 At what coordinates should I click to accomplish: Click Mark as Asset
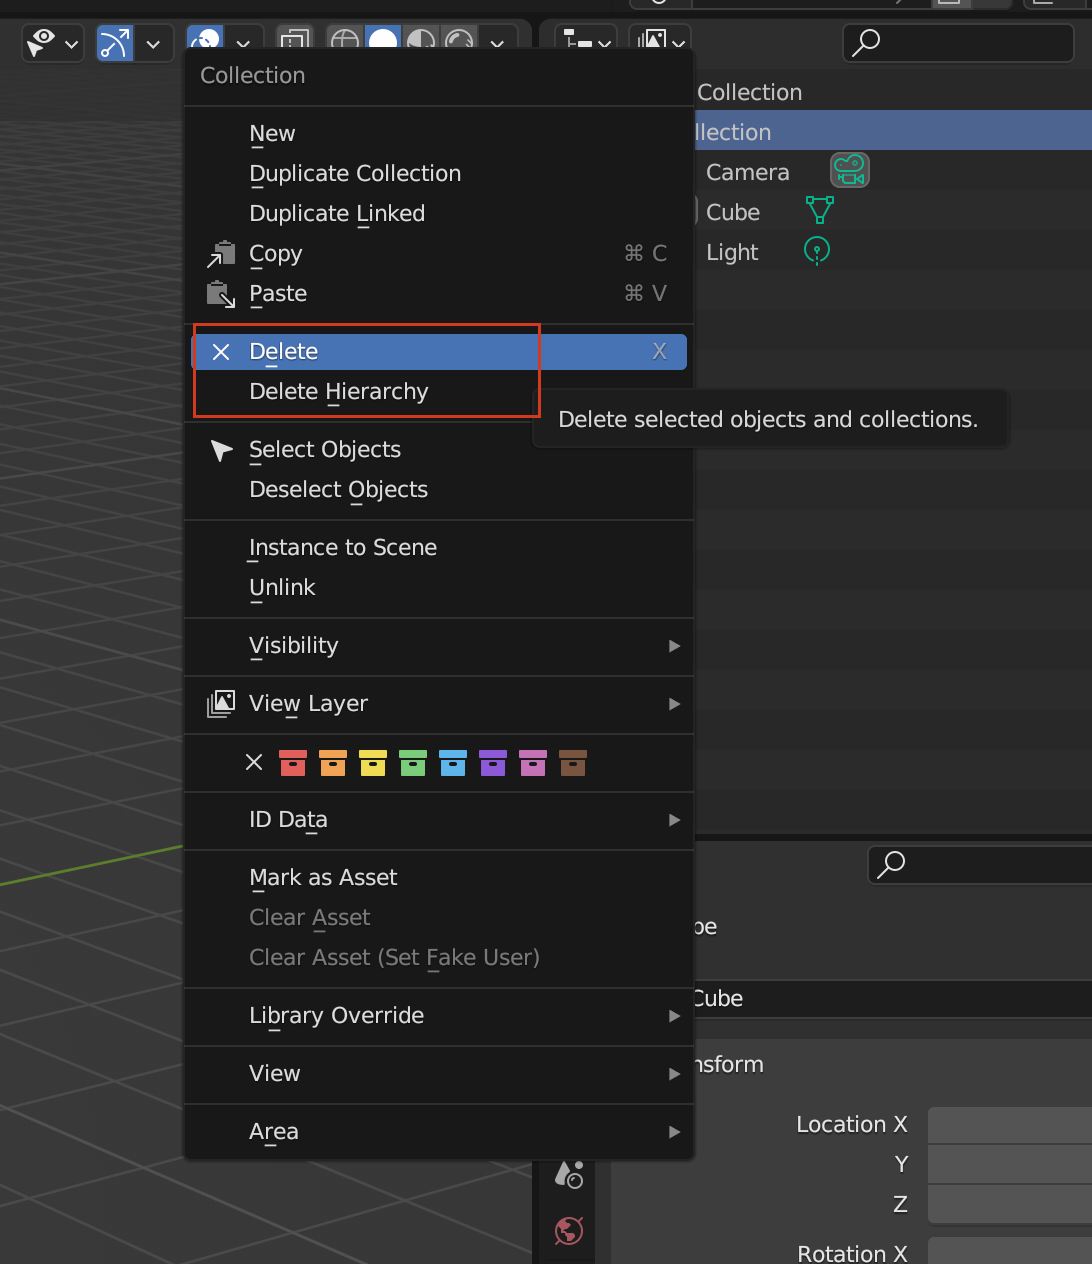[323, 878]
